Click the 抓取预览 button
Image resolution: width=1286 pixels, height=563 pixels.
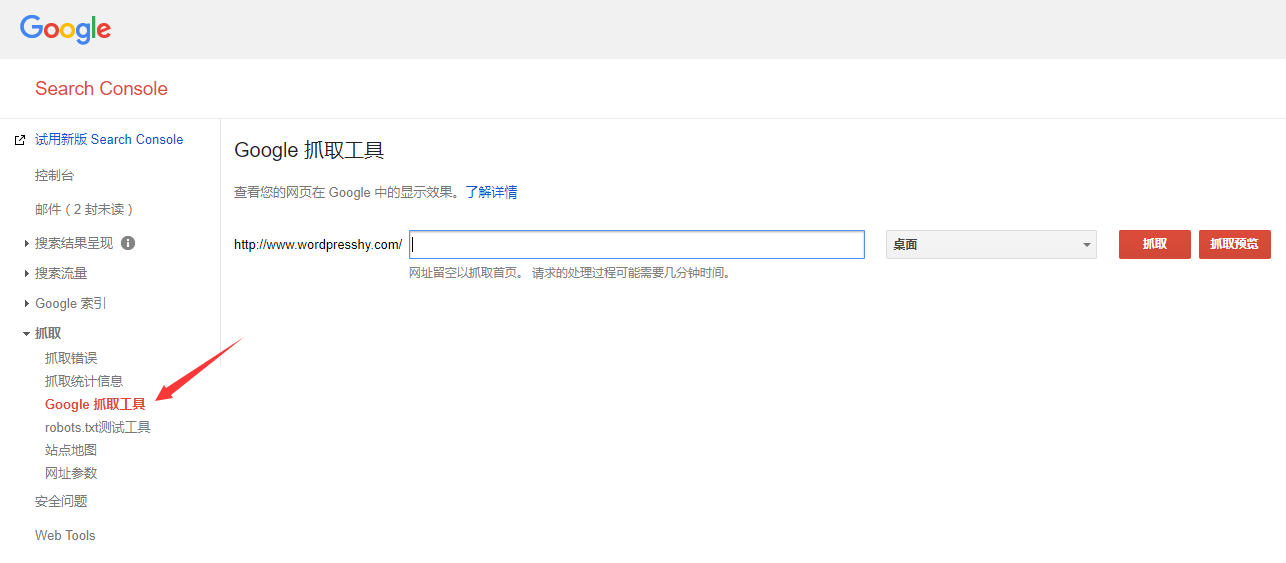click(x=1235, y=245)
